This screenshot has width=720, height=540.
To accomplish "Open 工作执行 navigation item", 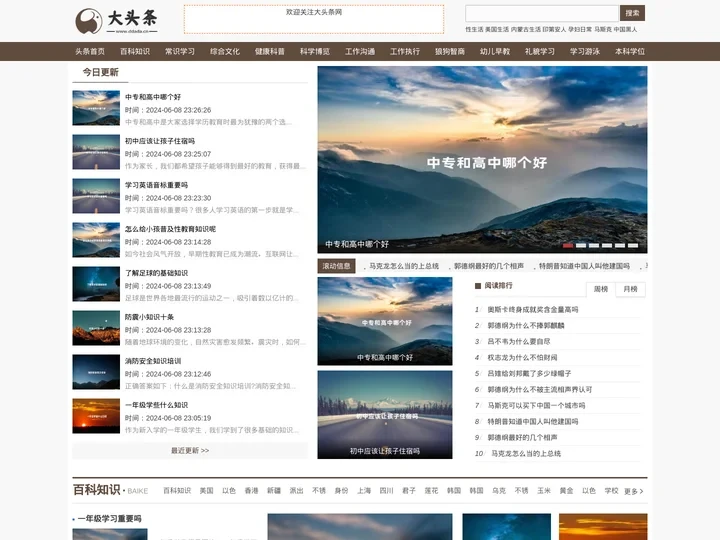I will pyautogui.click(x=405, y=51).
